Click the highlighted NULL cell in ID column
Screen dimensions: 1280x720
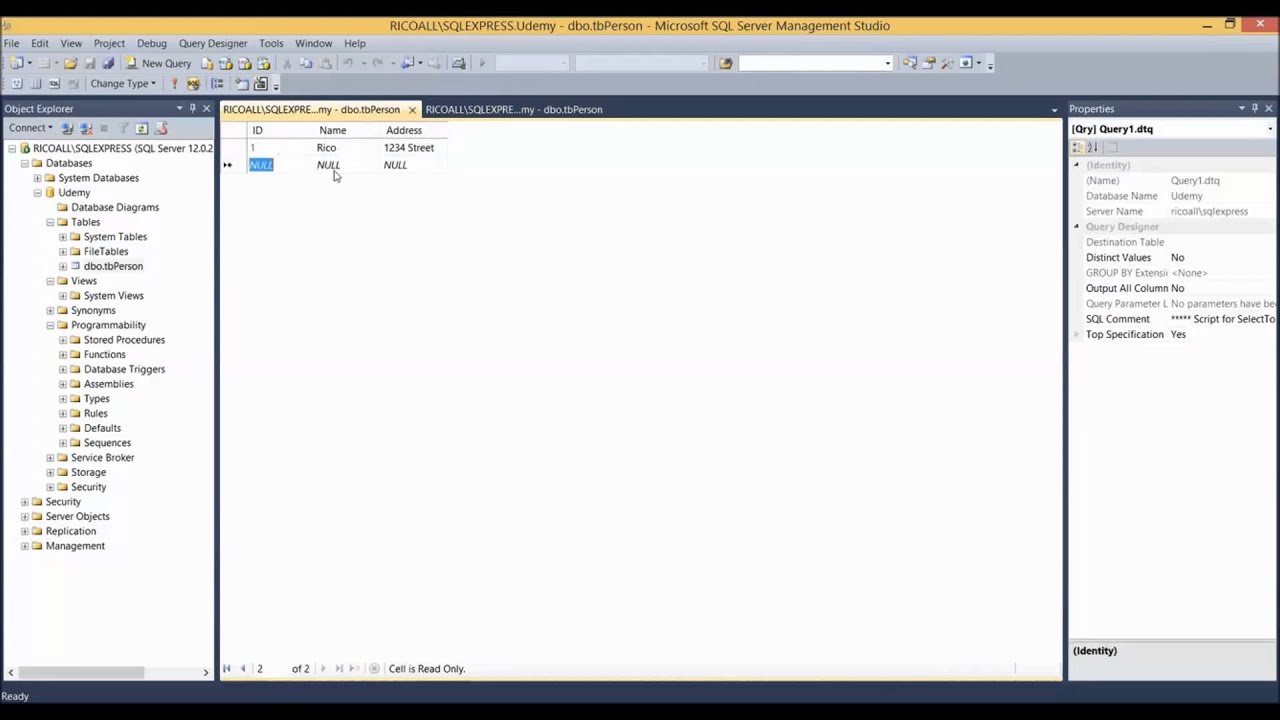tap(261, 165)
